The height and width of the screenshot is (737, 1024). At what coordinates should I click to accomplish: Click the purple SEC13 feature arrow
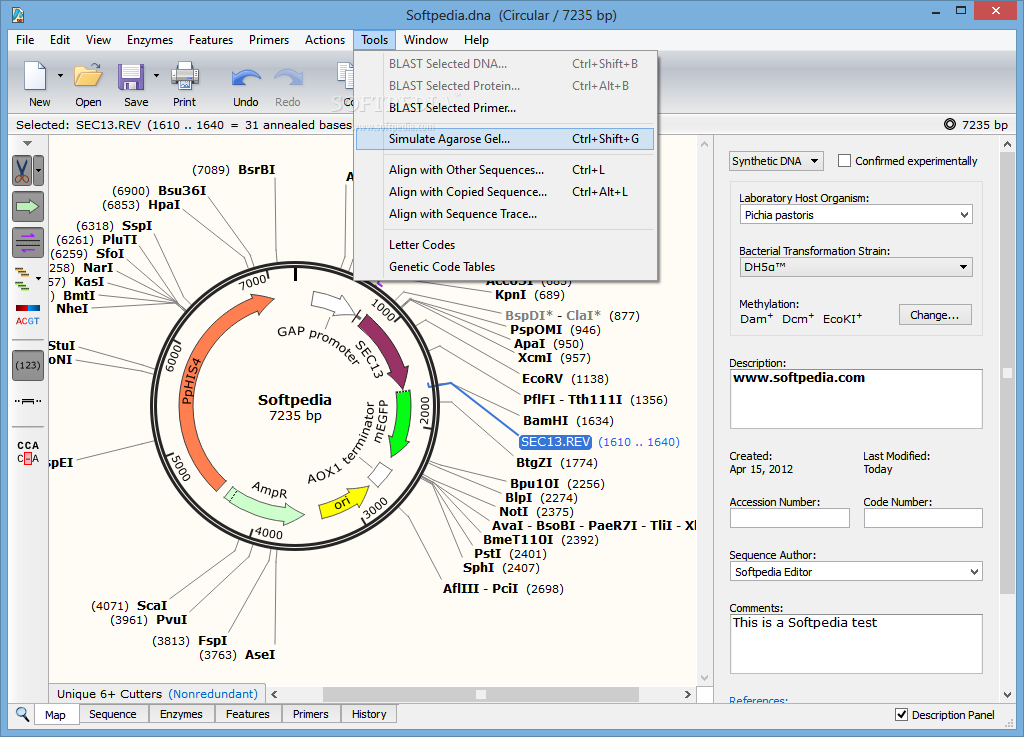[x=387, y=351]
